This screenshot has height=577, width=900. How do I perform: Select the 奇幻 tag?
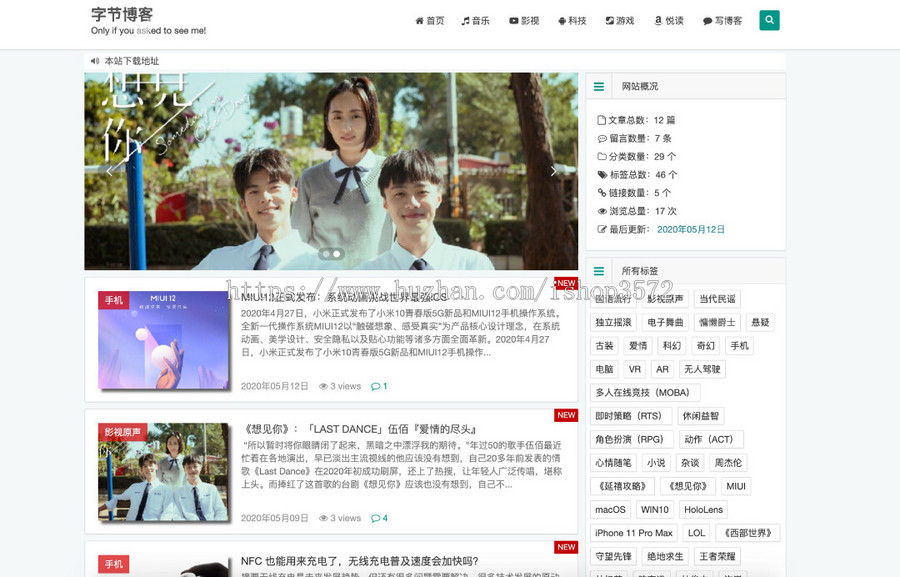(705, 346)
